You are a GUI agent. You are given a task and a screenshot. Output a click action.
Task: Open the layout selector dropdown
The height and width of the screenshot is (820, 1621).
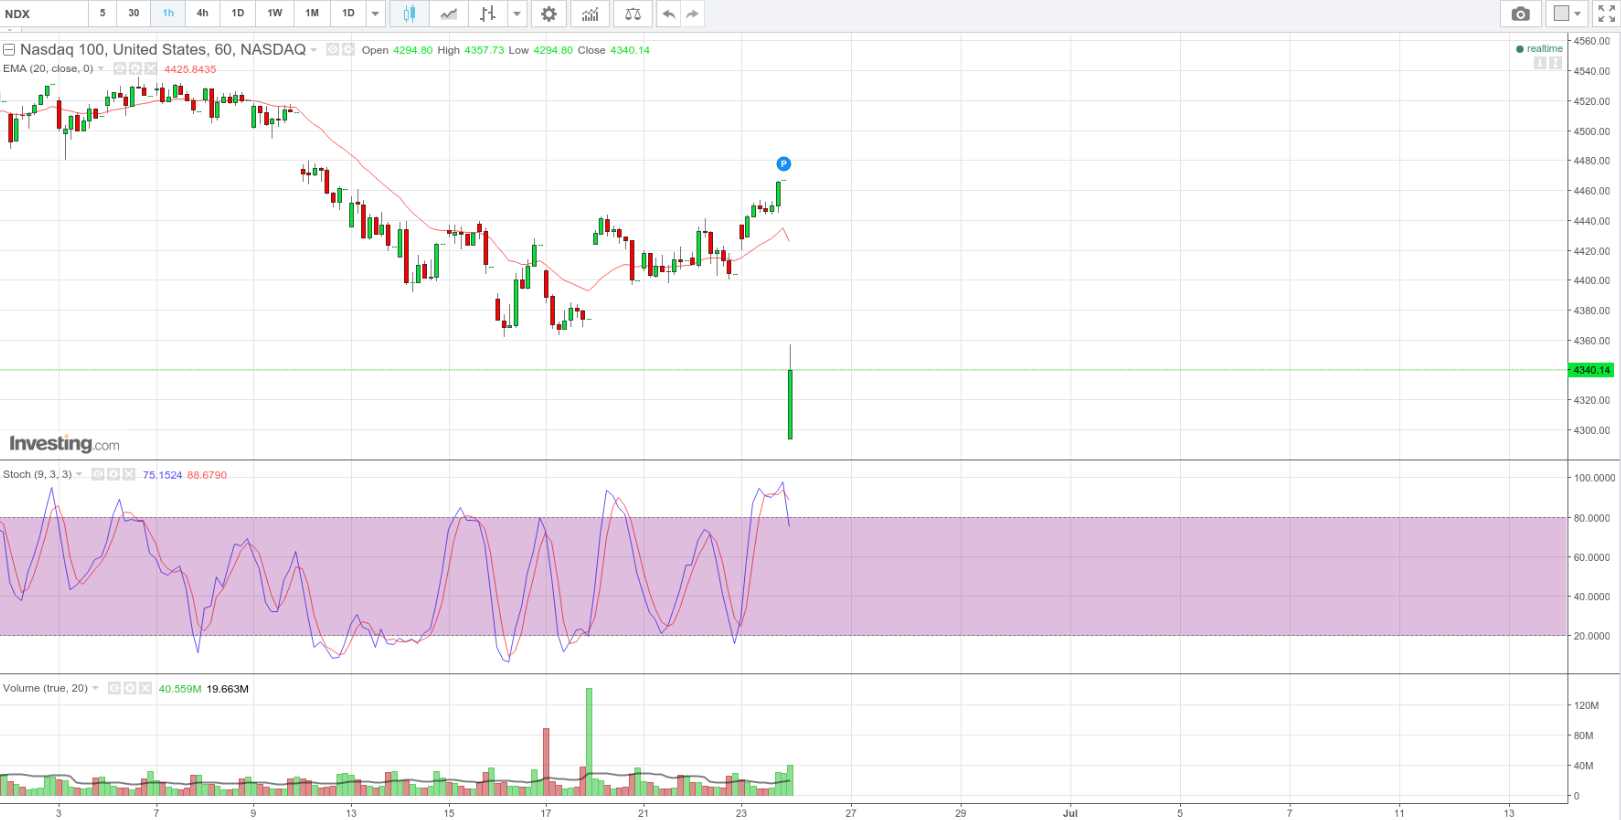[x=1566, y=14]
